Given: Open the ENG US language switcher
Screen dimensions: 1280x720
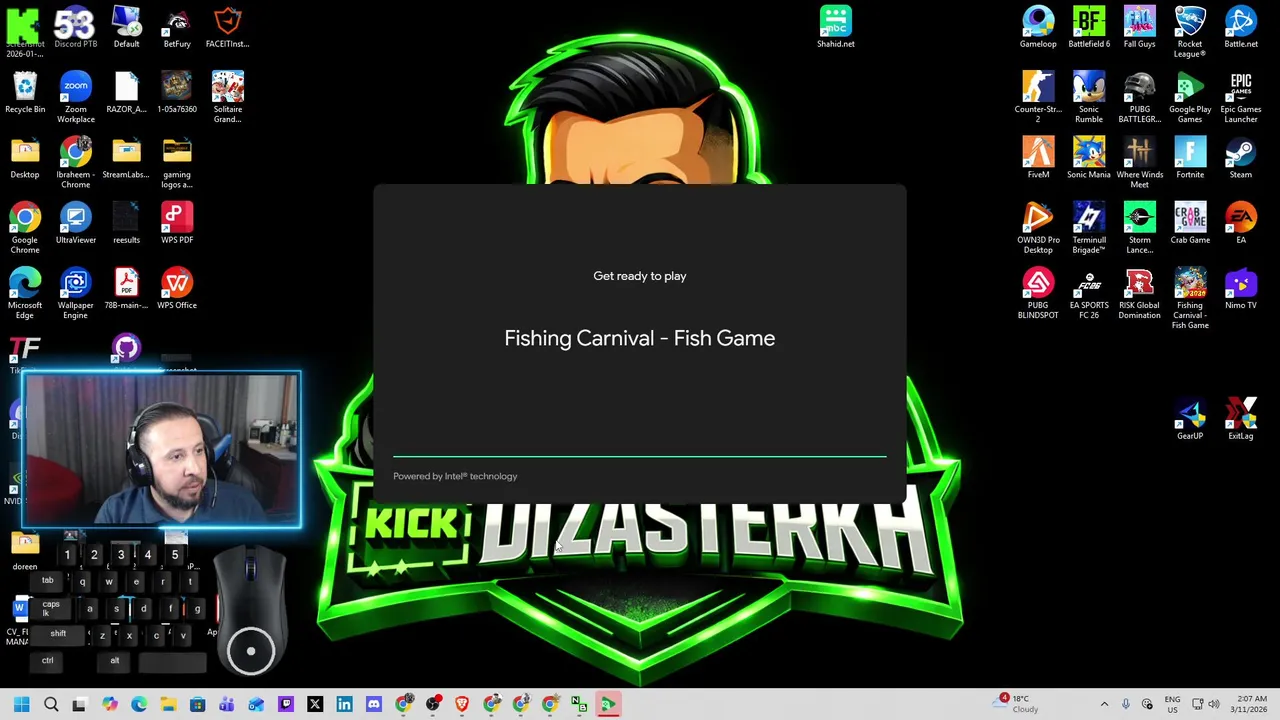Looking at the screenshot, I should (x=1172, y=705).
